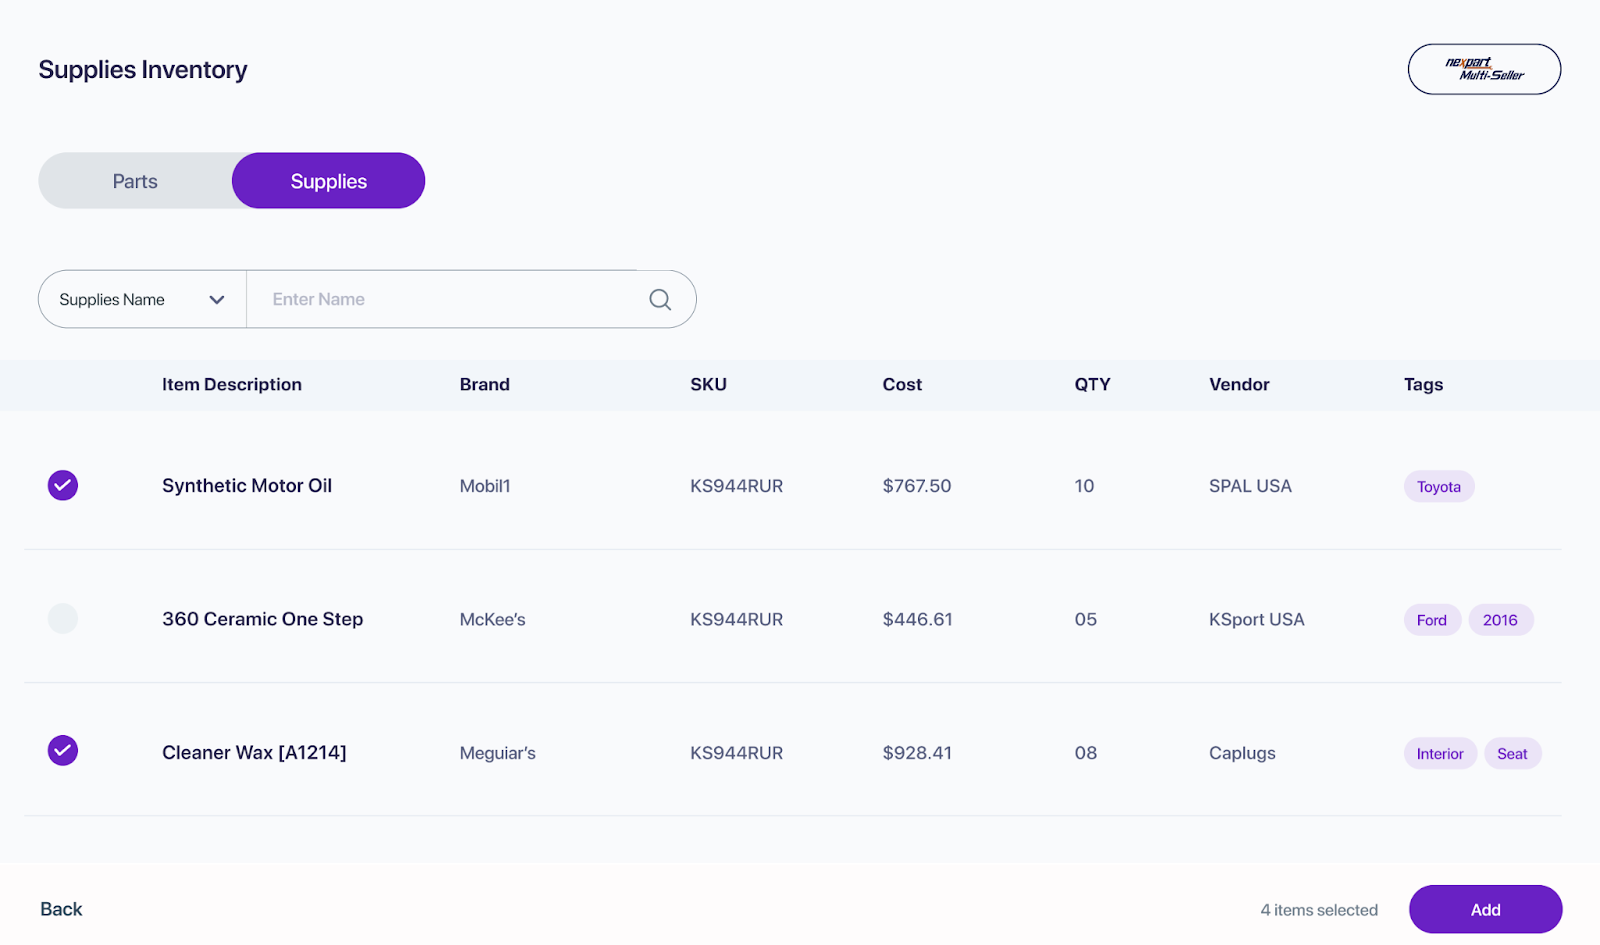Viewport: 1600px width, 945px height.
Task: Click the $928.41 cost value
Action: [917, 753]
